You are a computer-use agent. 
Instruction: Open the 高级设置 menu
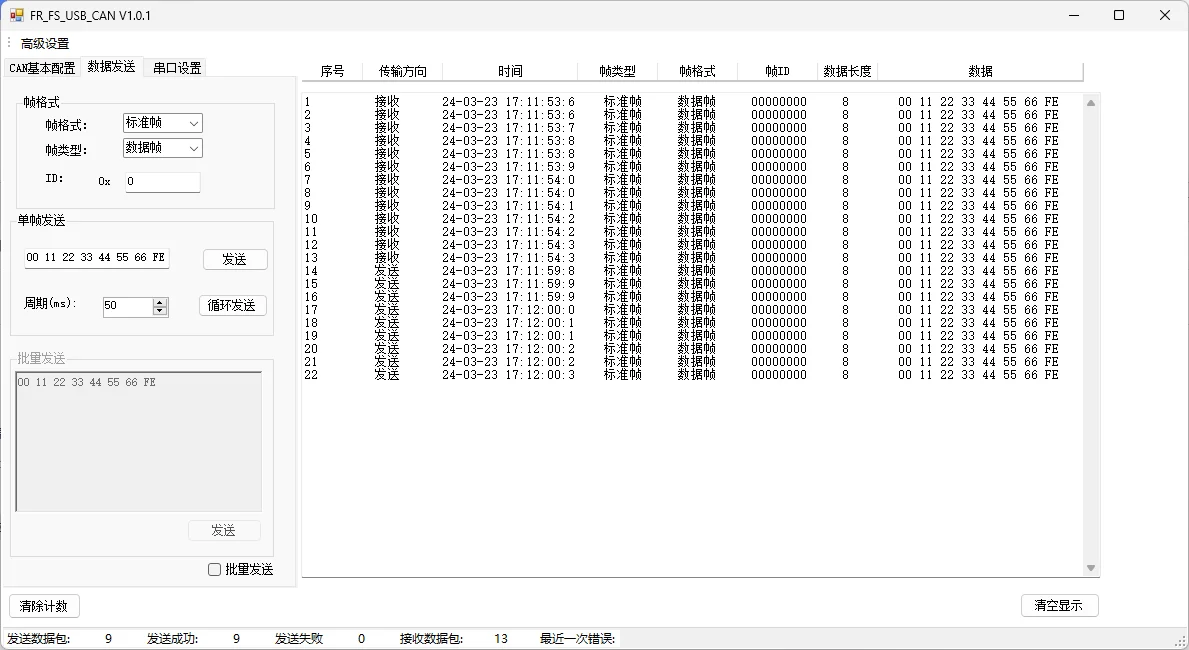point(45,44)
